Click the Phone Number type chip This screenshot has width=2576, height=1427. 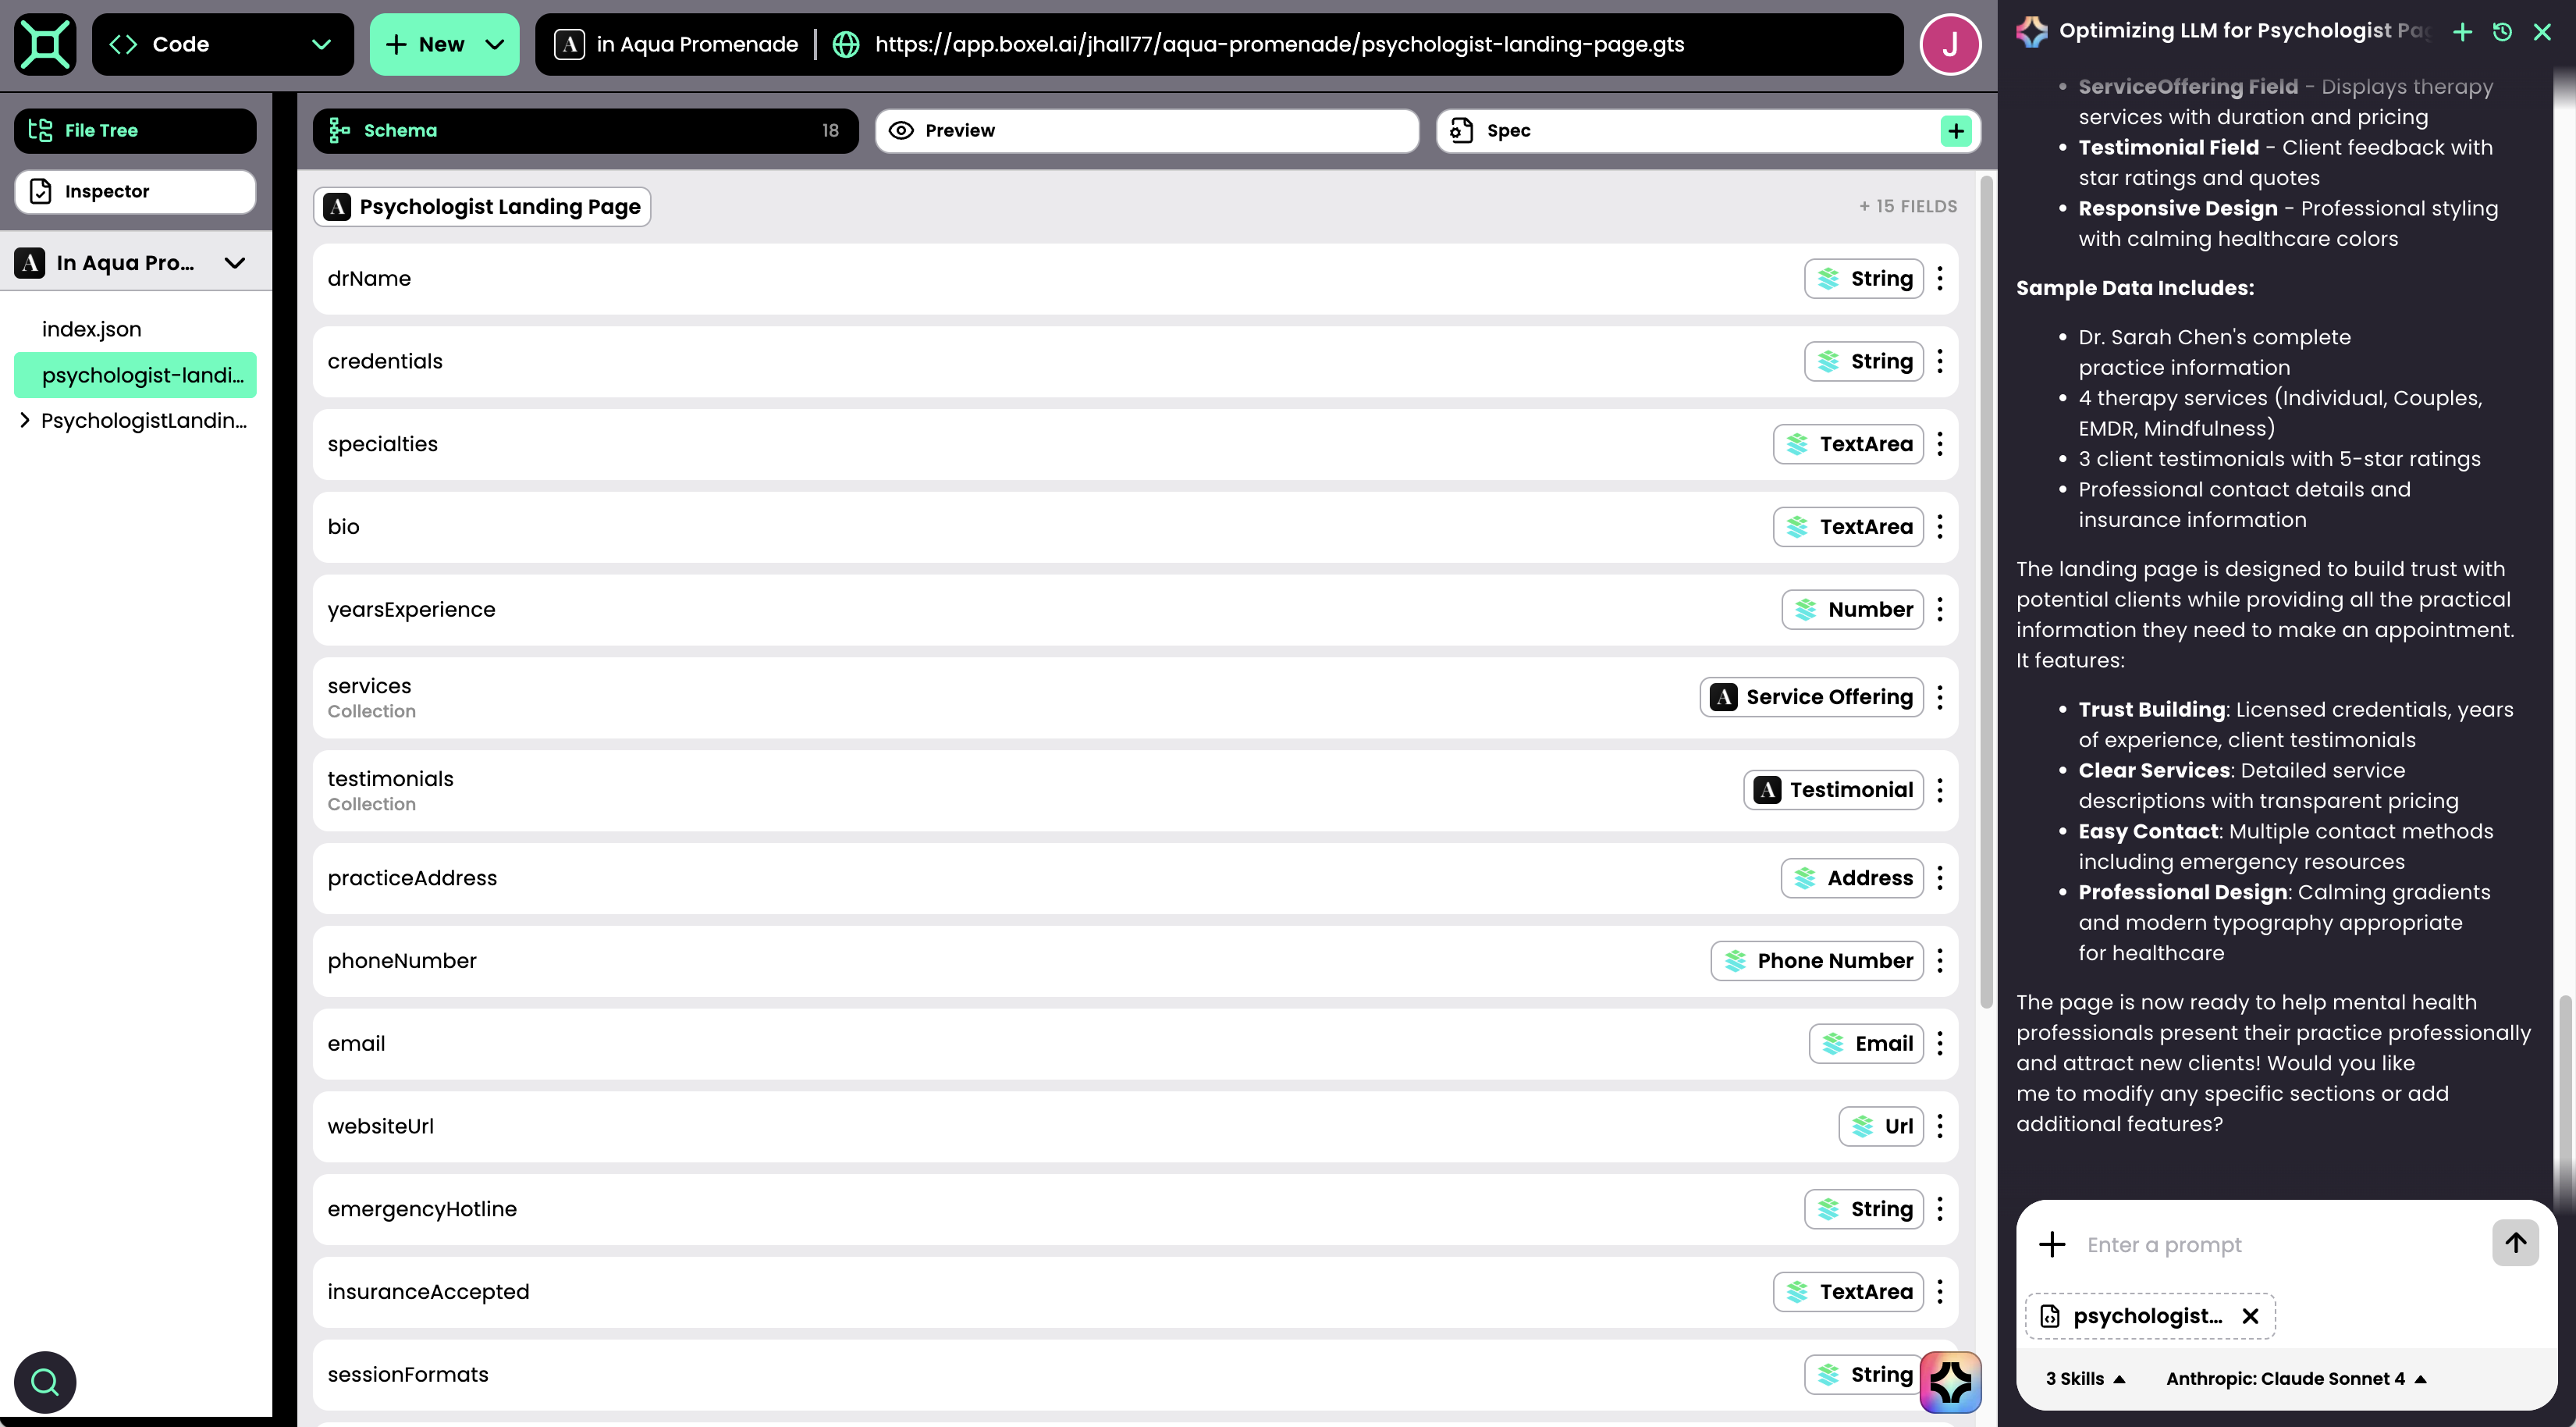[x=1817, y=961]
